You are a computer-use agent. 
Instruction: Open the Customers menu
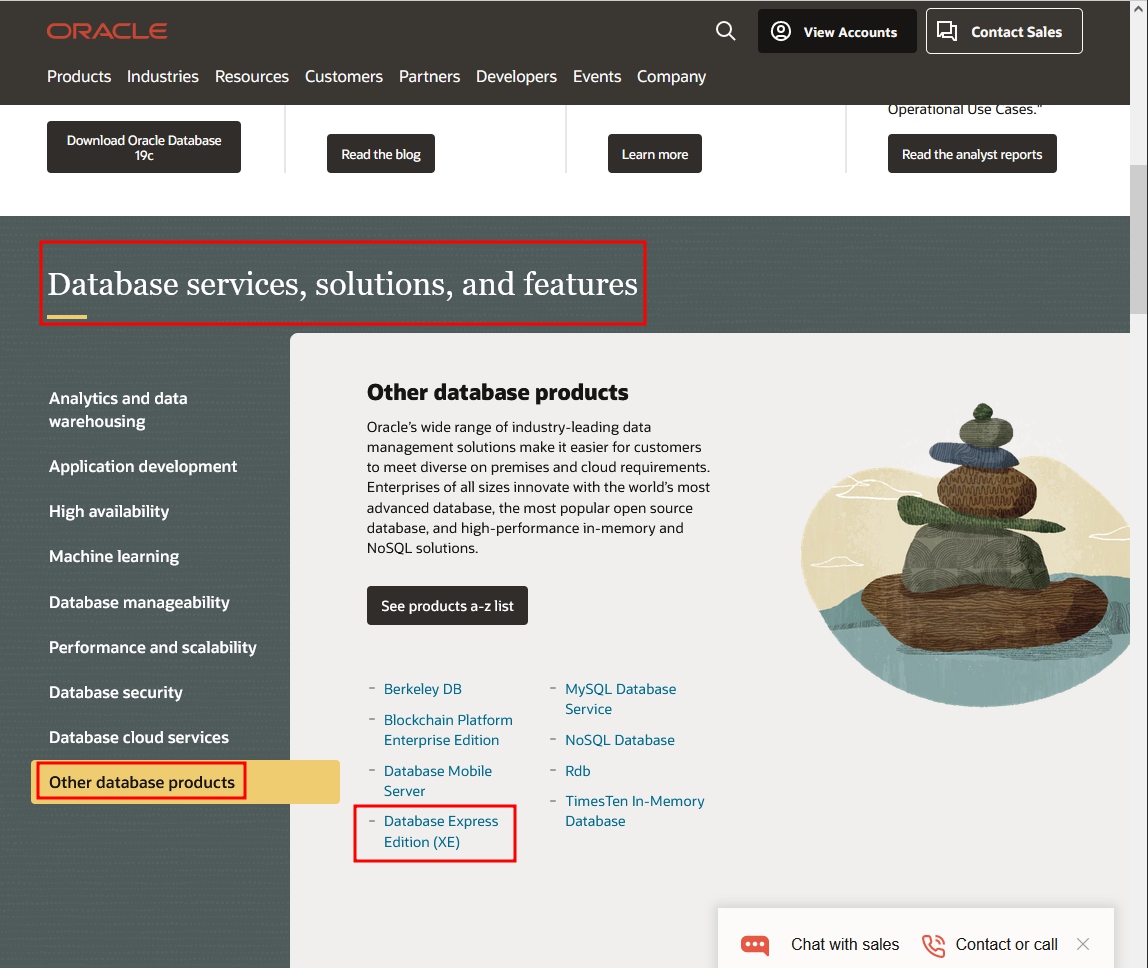[343, 76]
